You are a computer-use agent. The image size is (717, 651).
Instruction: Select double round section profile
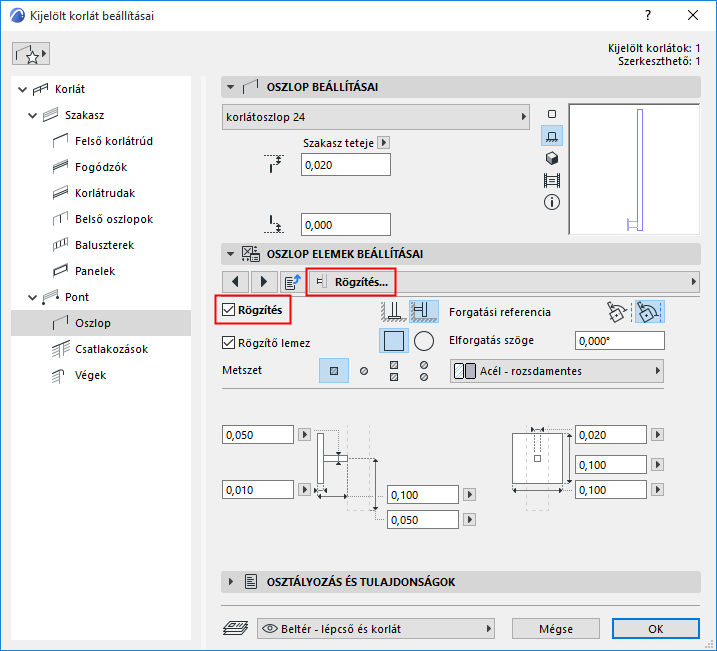pyautogui.click(x=424, y=371)
